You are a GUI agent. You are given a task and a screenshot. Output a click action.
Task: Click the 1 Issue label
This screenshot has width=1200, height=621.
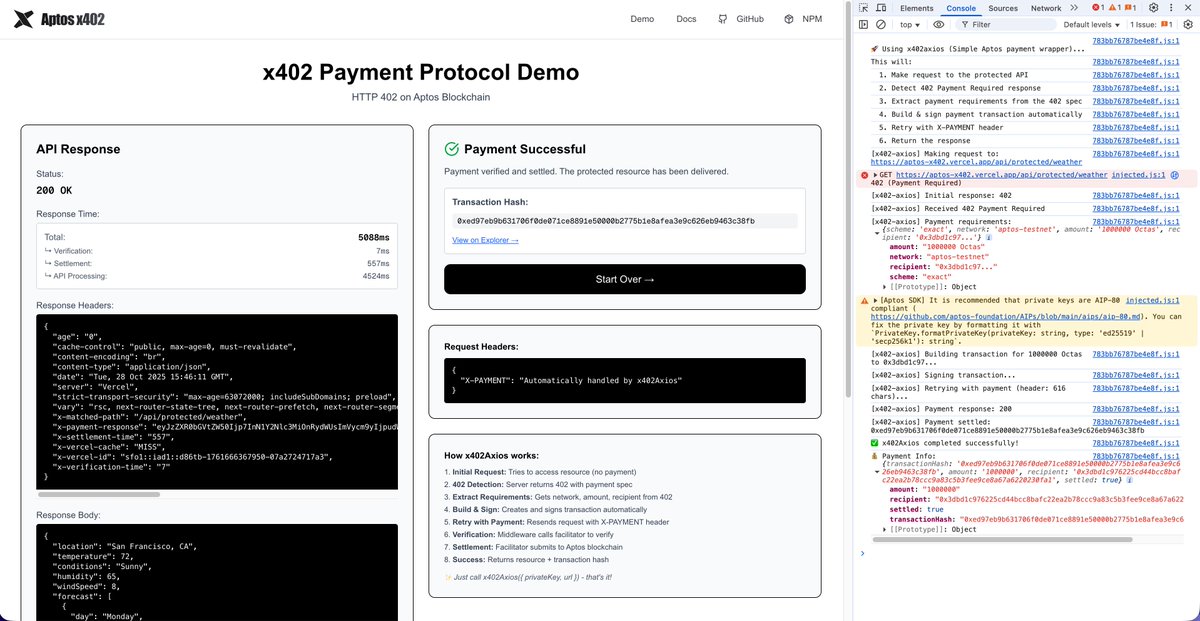pos(1143,24)
